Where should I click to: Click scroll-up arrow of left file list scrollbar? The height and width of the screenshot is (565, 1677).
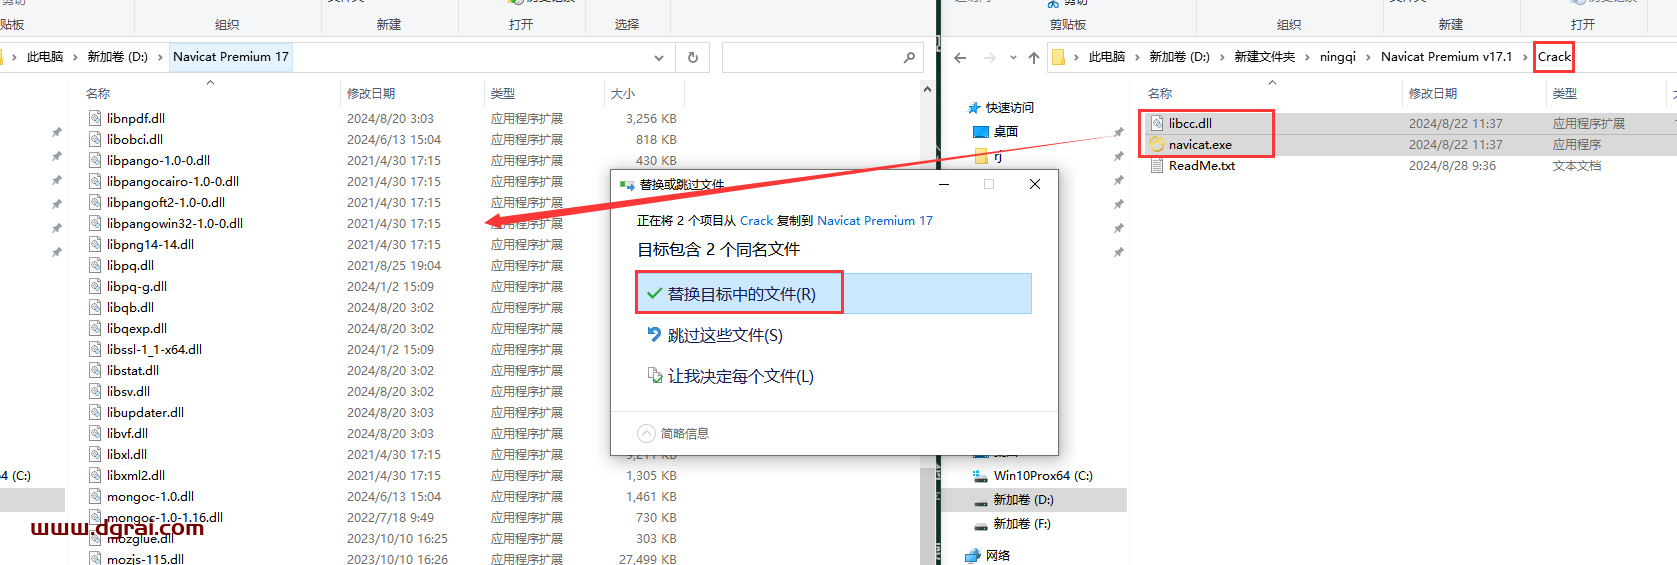[x=927, y=90]
